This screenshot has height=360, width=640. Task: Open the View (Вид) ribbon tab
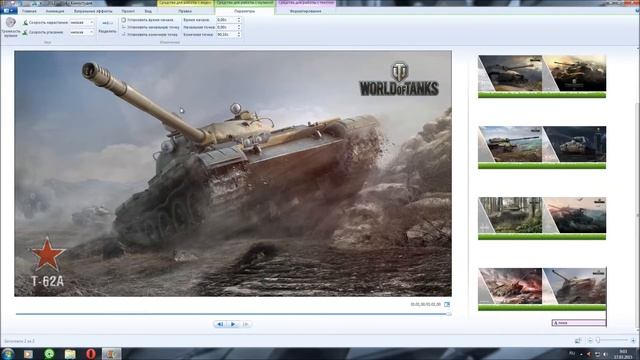click(148, 11)
